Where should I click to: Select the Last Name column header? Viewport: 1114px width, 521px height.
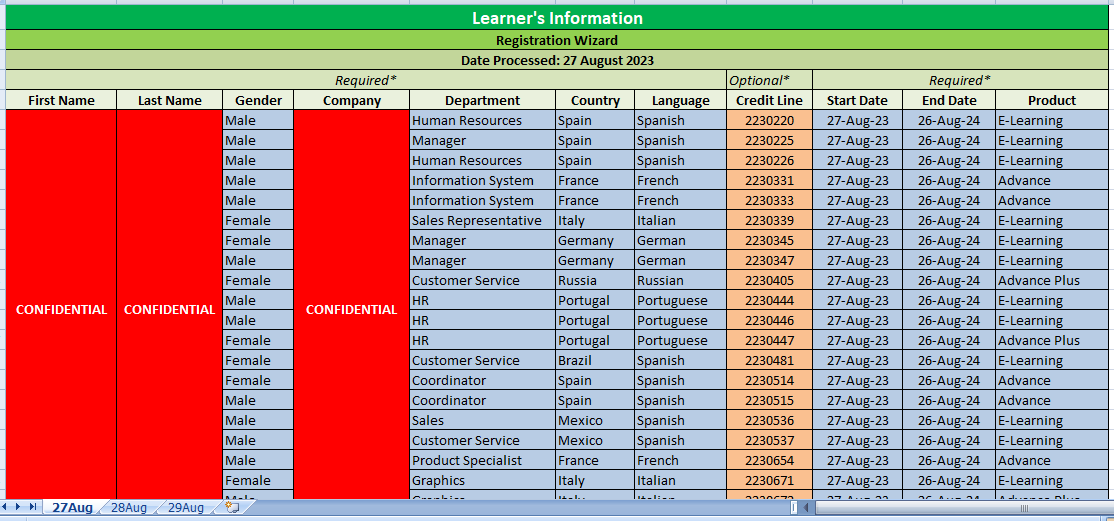(170, 100)
